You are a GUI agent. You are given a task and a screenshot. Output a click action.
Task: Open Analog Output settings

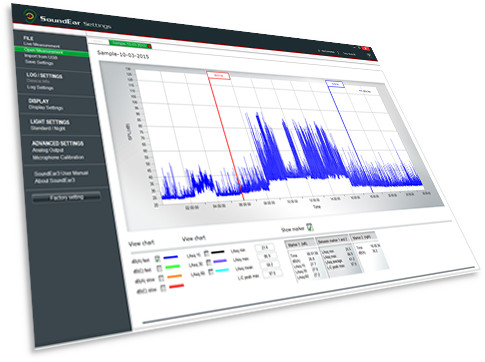click(x=48, y=150)
